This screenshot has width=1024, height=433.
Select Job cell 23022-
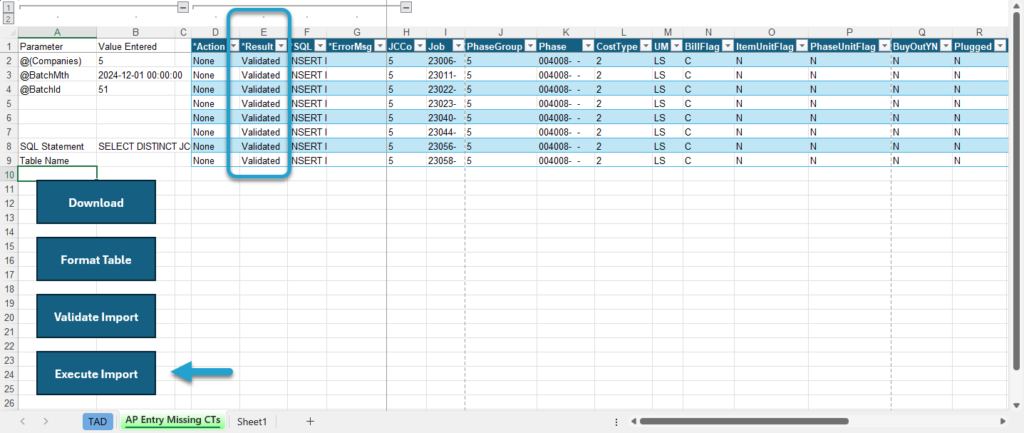(x=445, y=89)
